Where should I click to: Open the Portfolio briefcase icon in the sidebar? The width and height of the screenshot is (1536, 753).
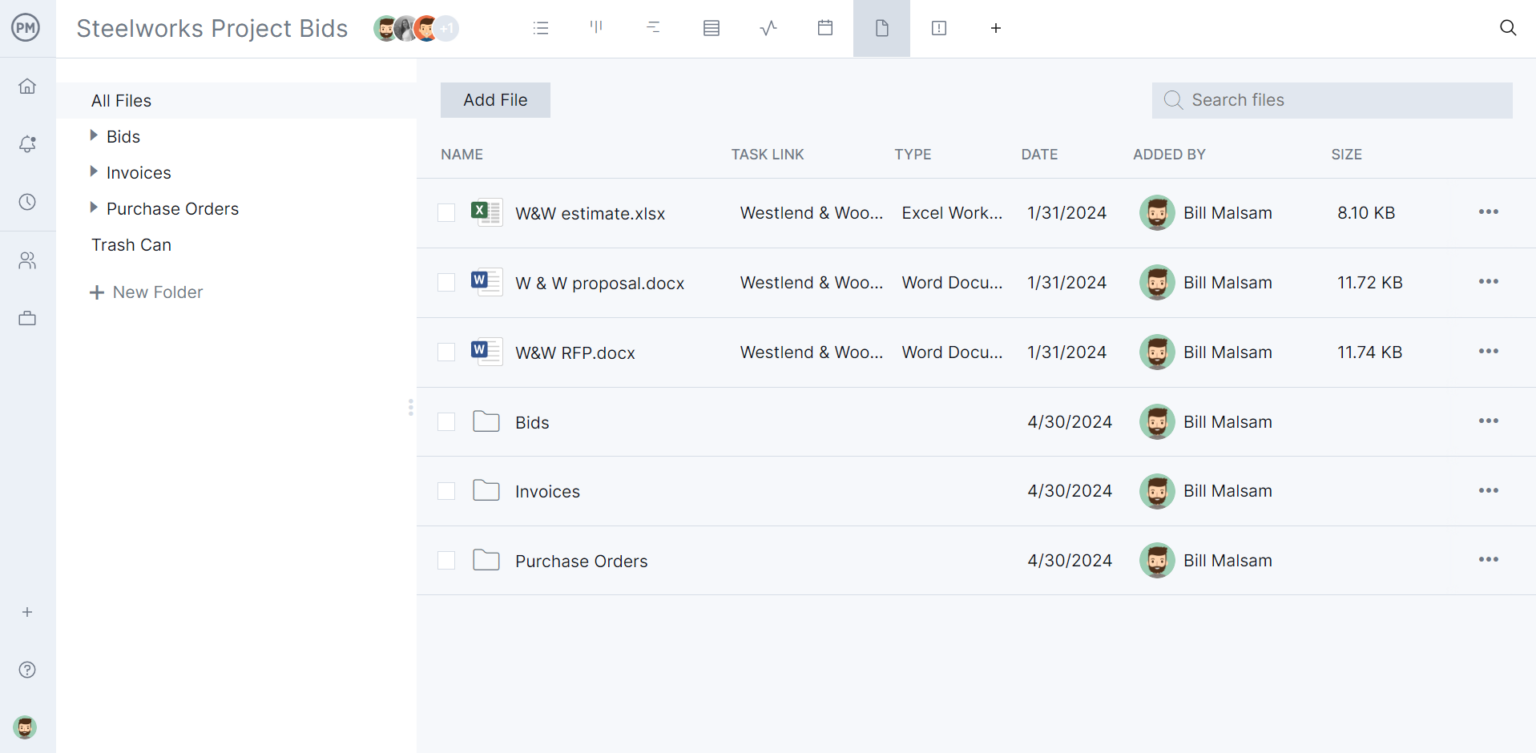(x=27, y=317)
